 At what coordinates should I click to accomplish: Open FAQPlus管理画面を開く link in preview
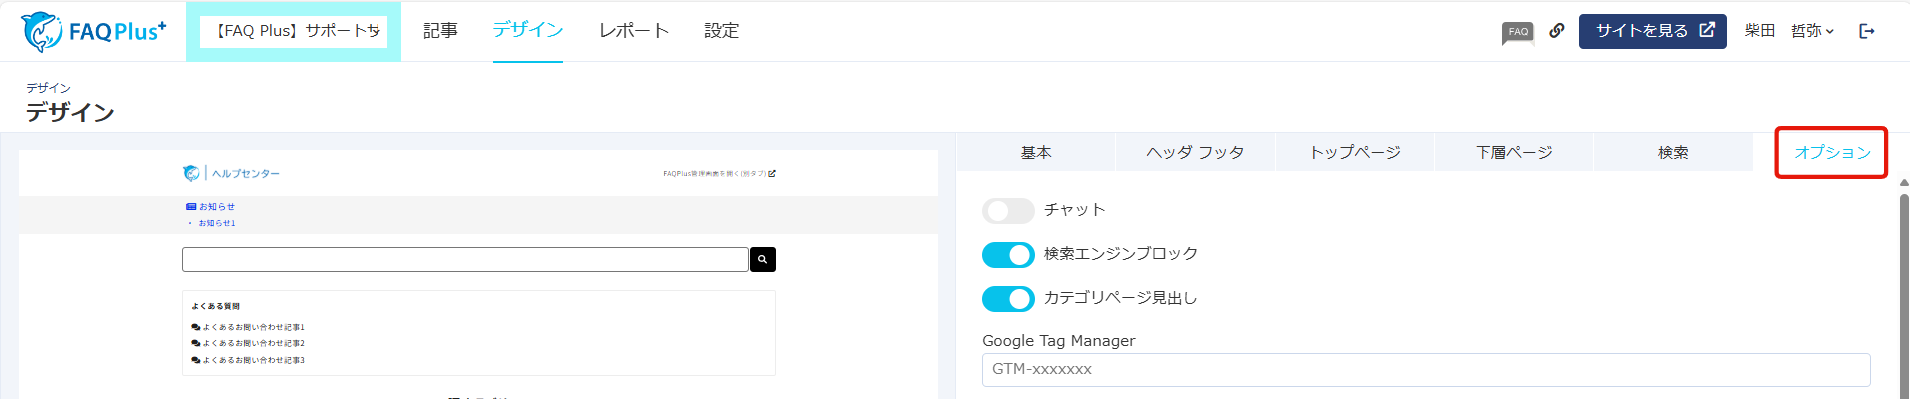pos(719,174)
